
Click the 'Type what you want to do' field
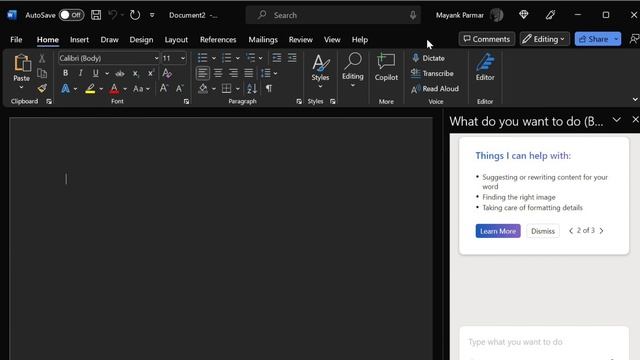point(544,342)
